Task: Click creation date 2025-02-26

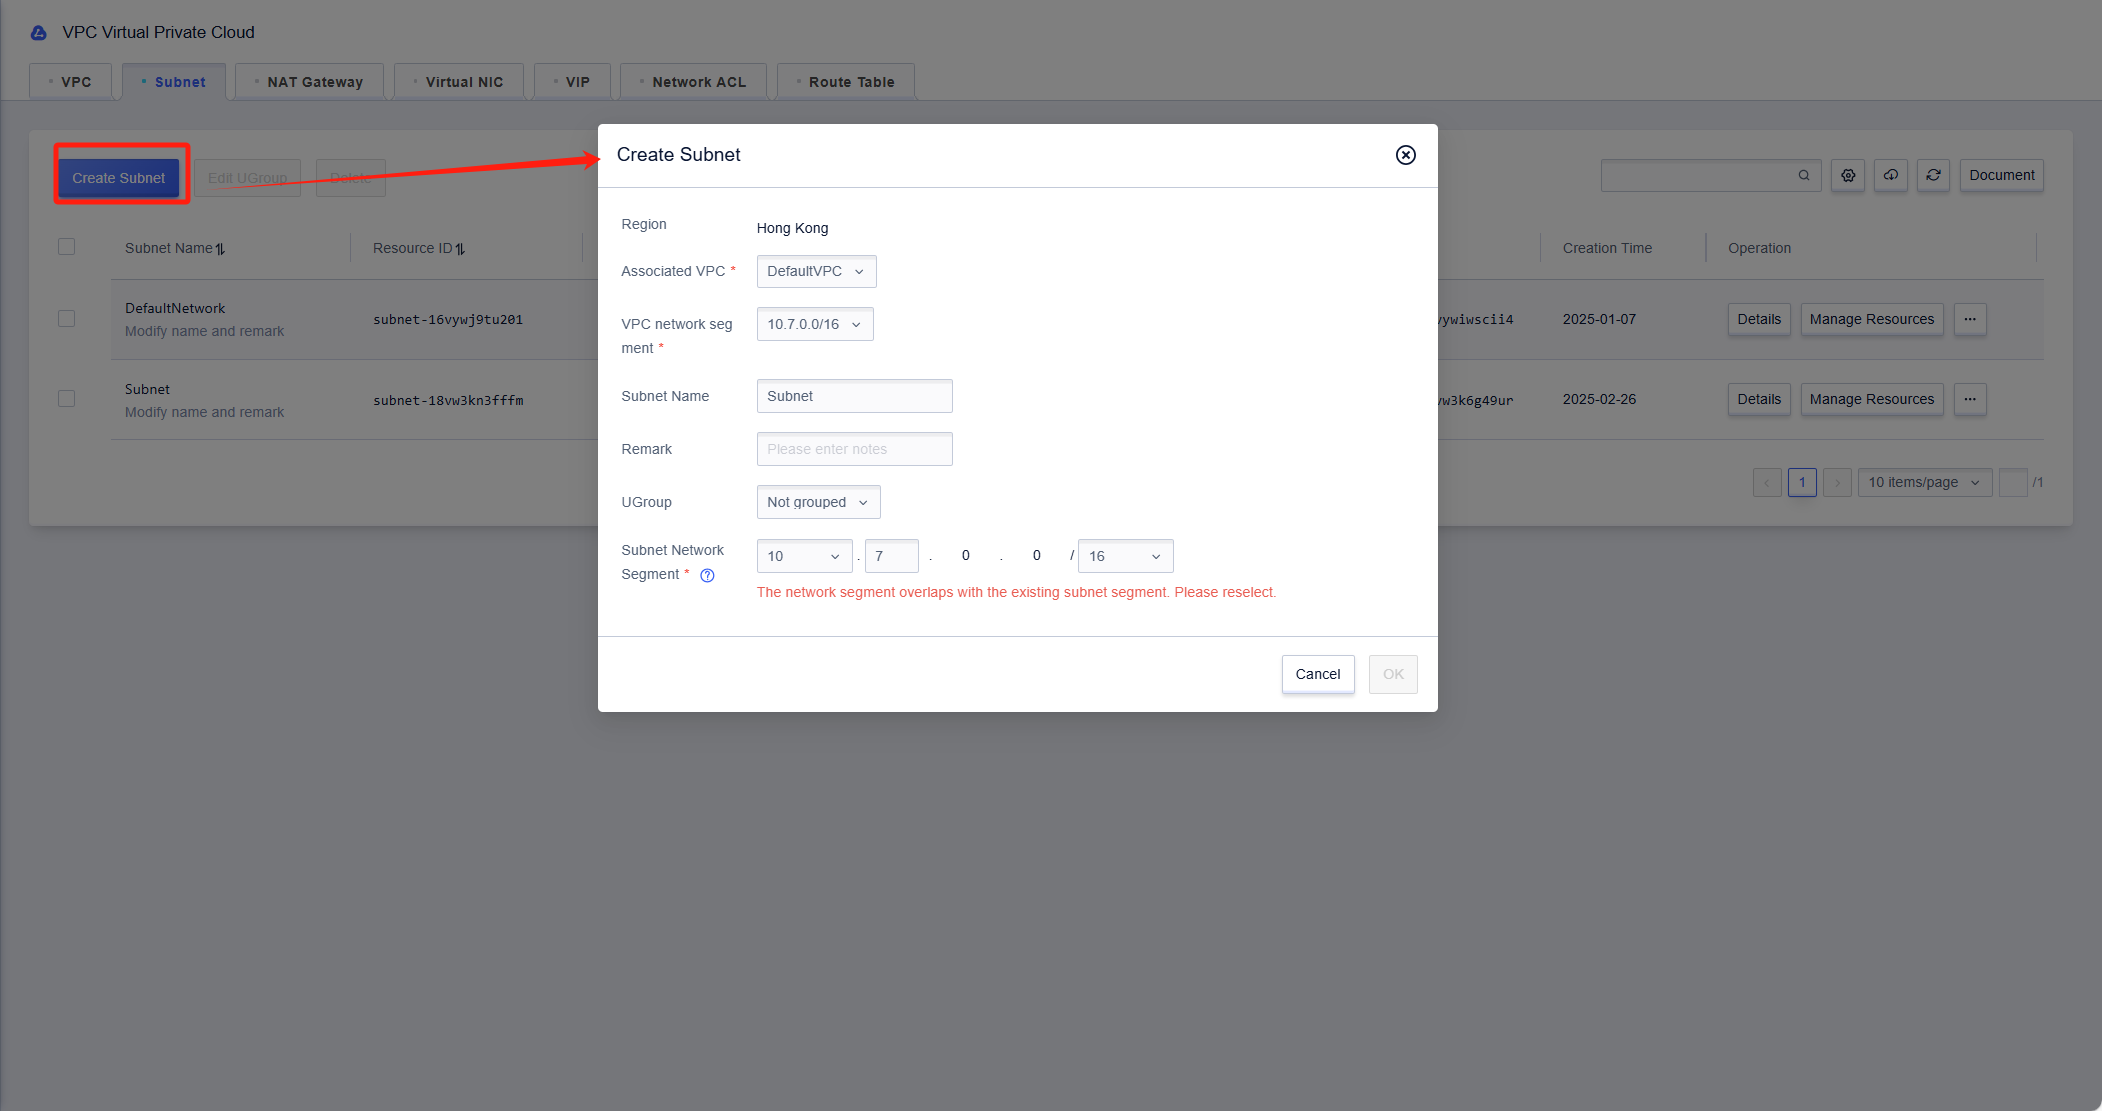Action: [1599, 400]
